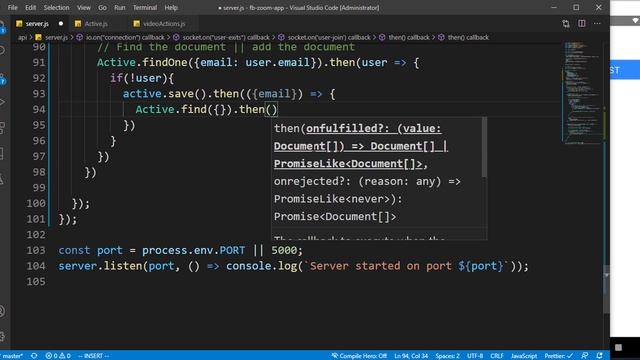Click 'active.save()' on line 93
Viewport: 640px width, 360px height.
click(x=164, y=94)
